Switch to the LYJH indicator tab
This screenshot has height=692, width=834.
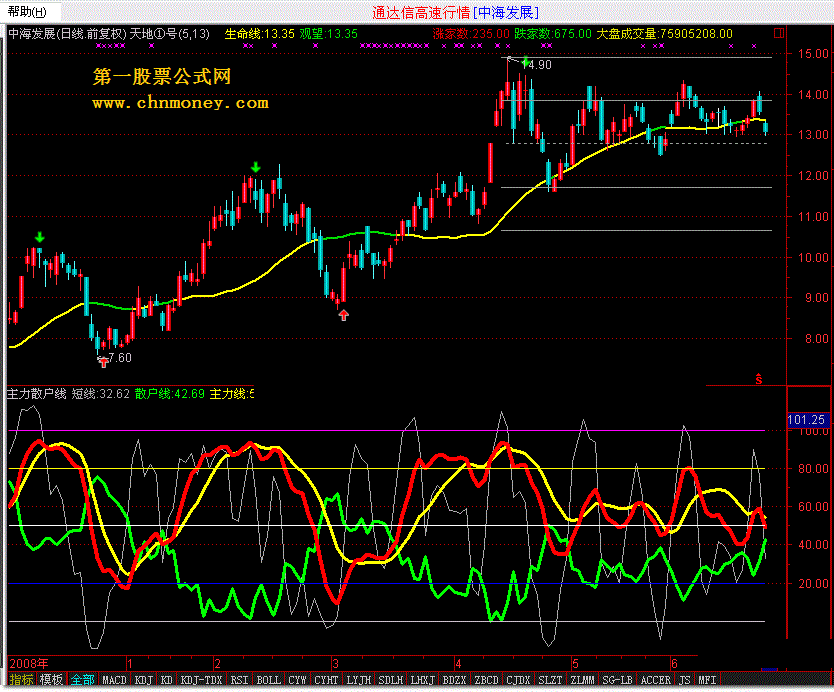pos(358,680)
